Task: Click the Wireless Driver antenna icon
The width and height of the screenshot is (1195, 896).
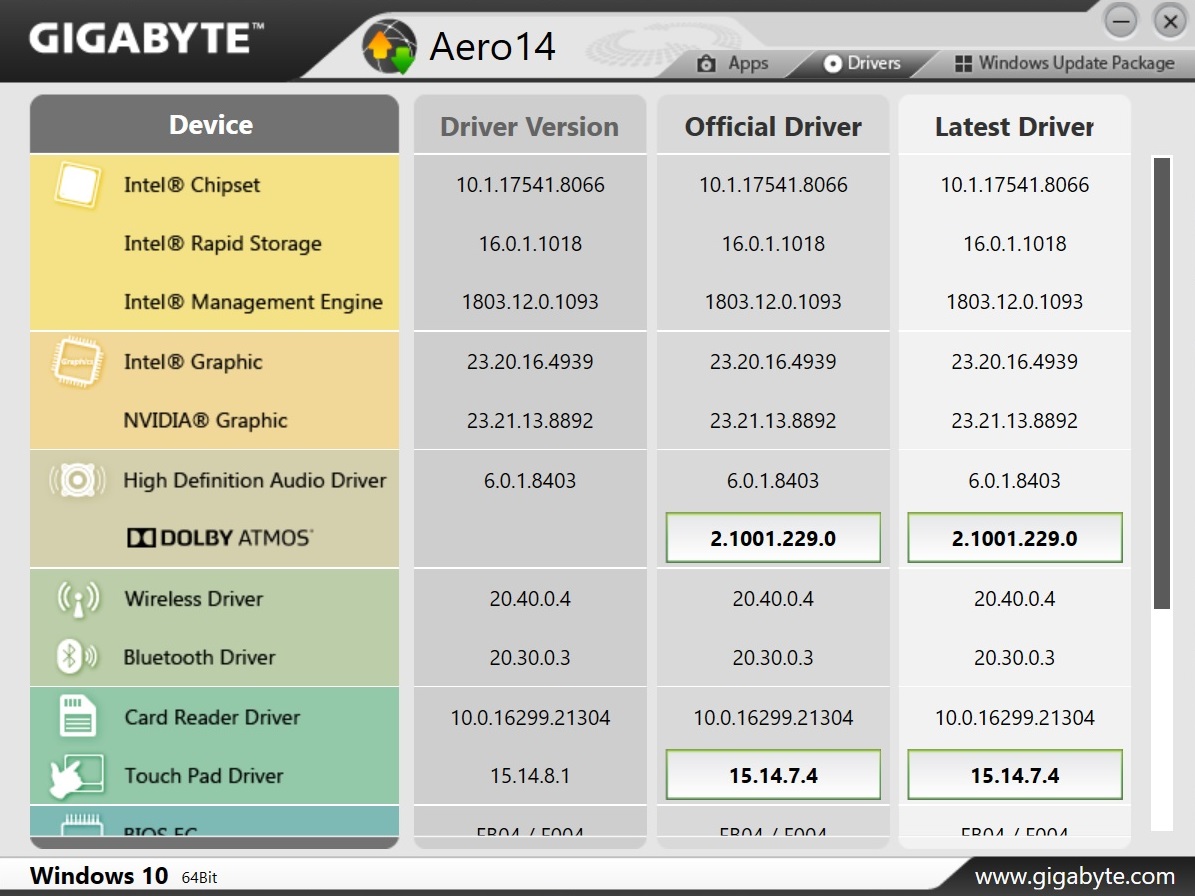Action: [x=78, y=599]
